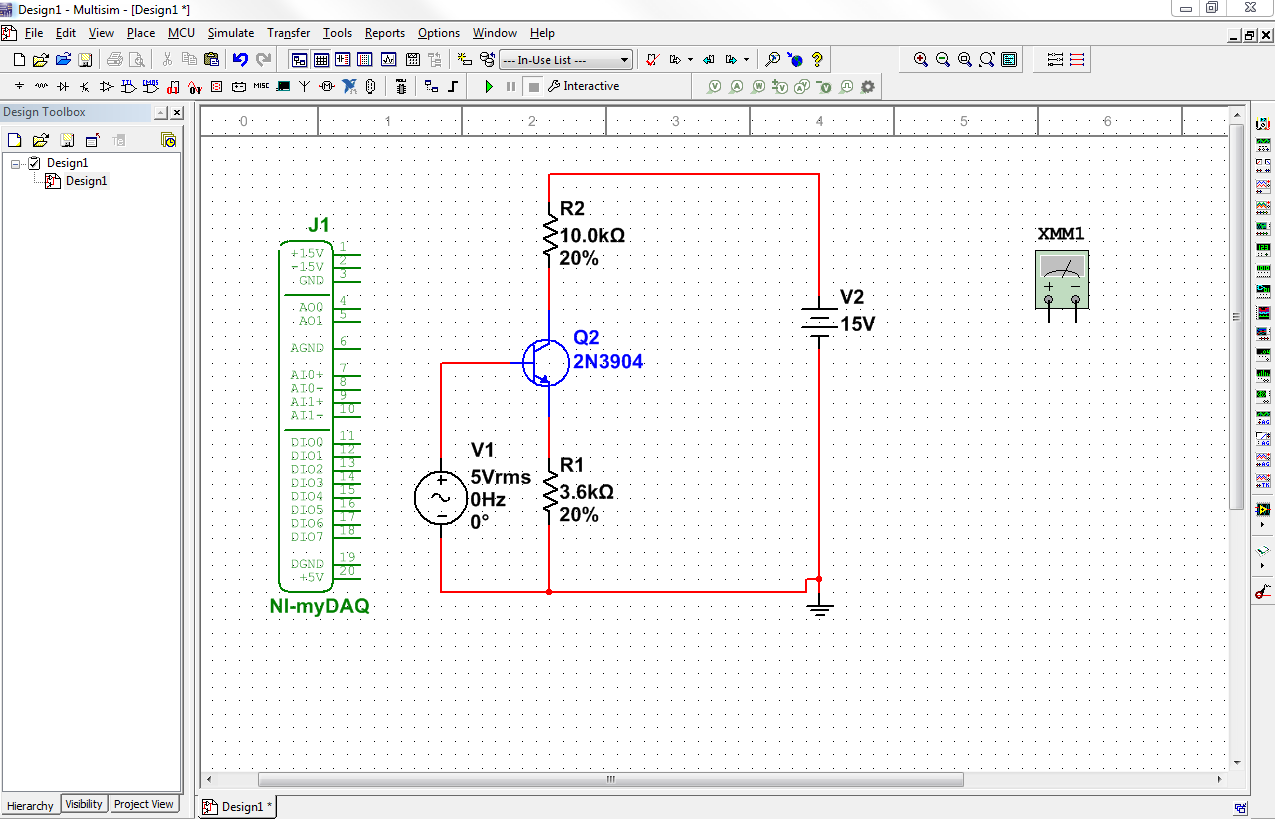This screenshot has width=1275, height=819.
Task: Stop the simulation
Action: (533, 86)
